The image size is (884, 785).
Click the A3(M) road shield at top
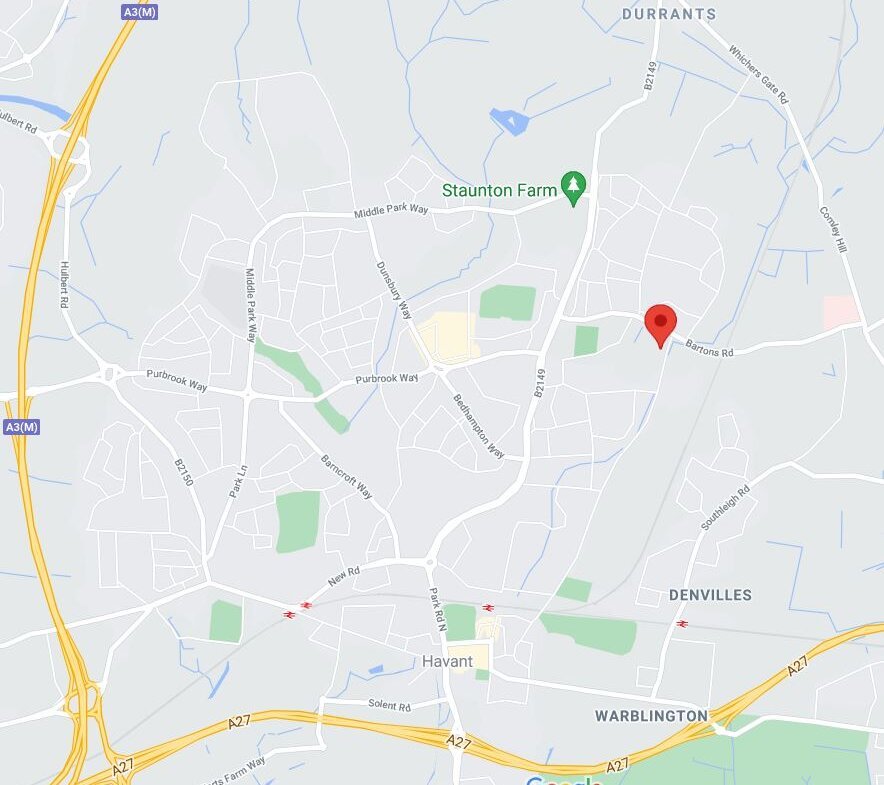139,12
